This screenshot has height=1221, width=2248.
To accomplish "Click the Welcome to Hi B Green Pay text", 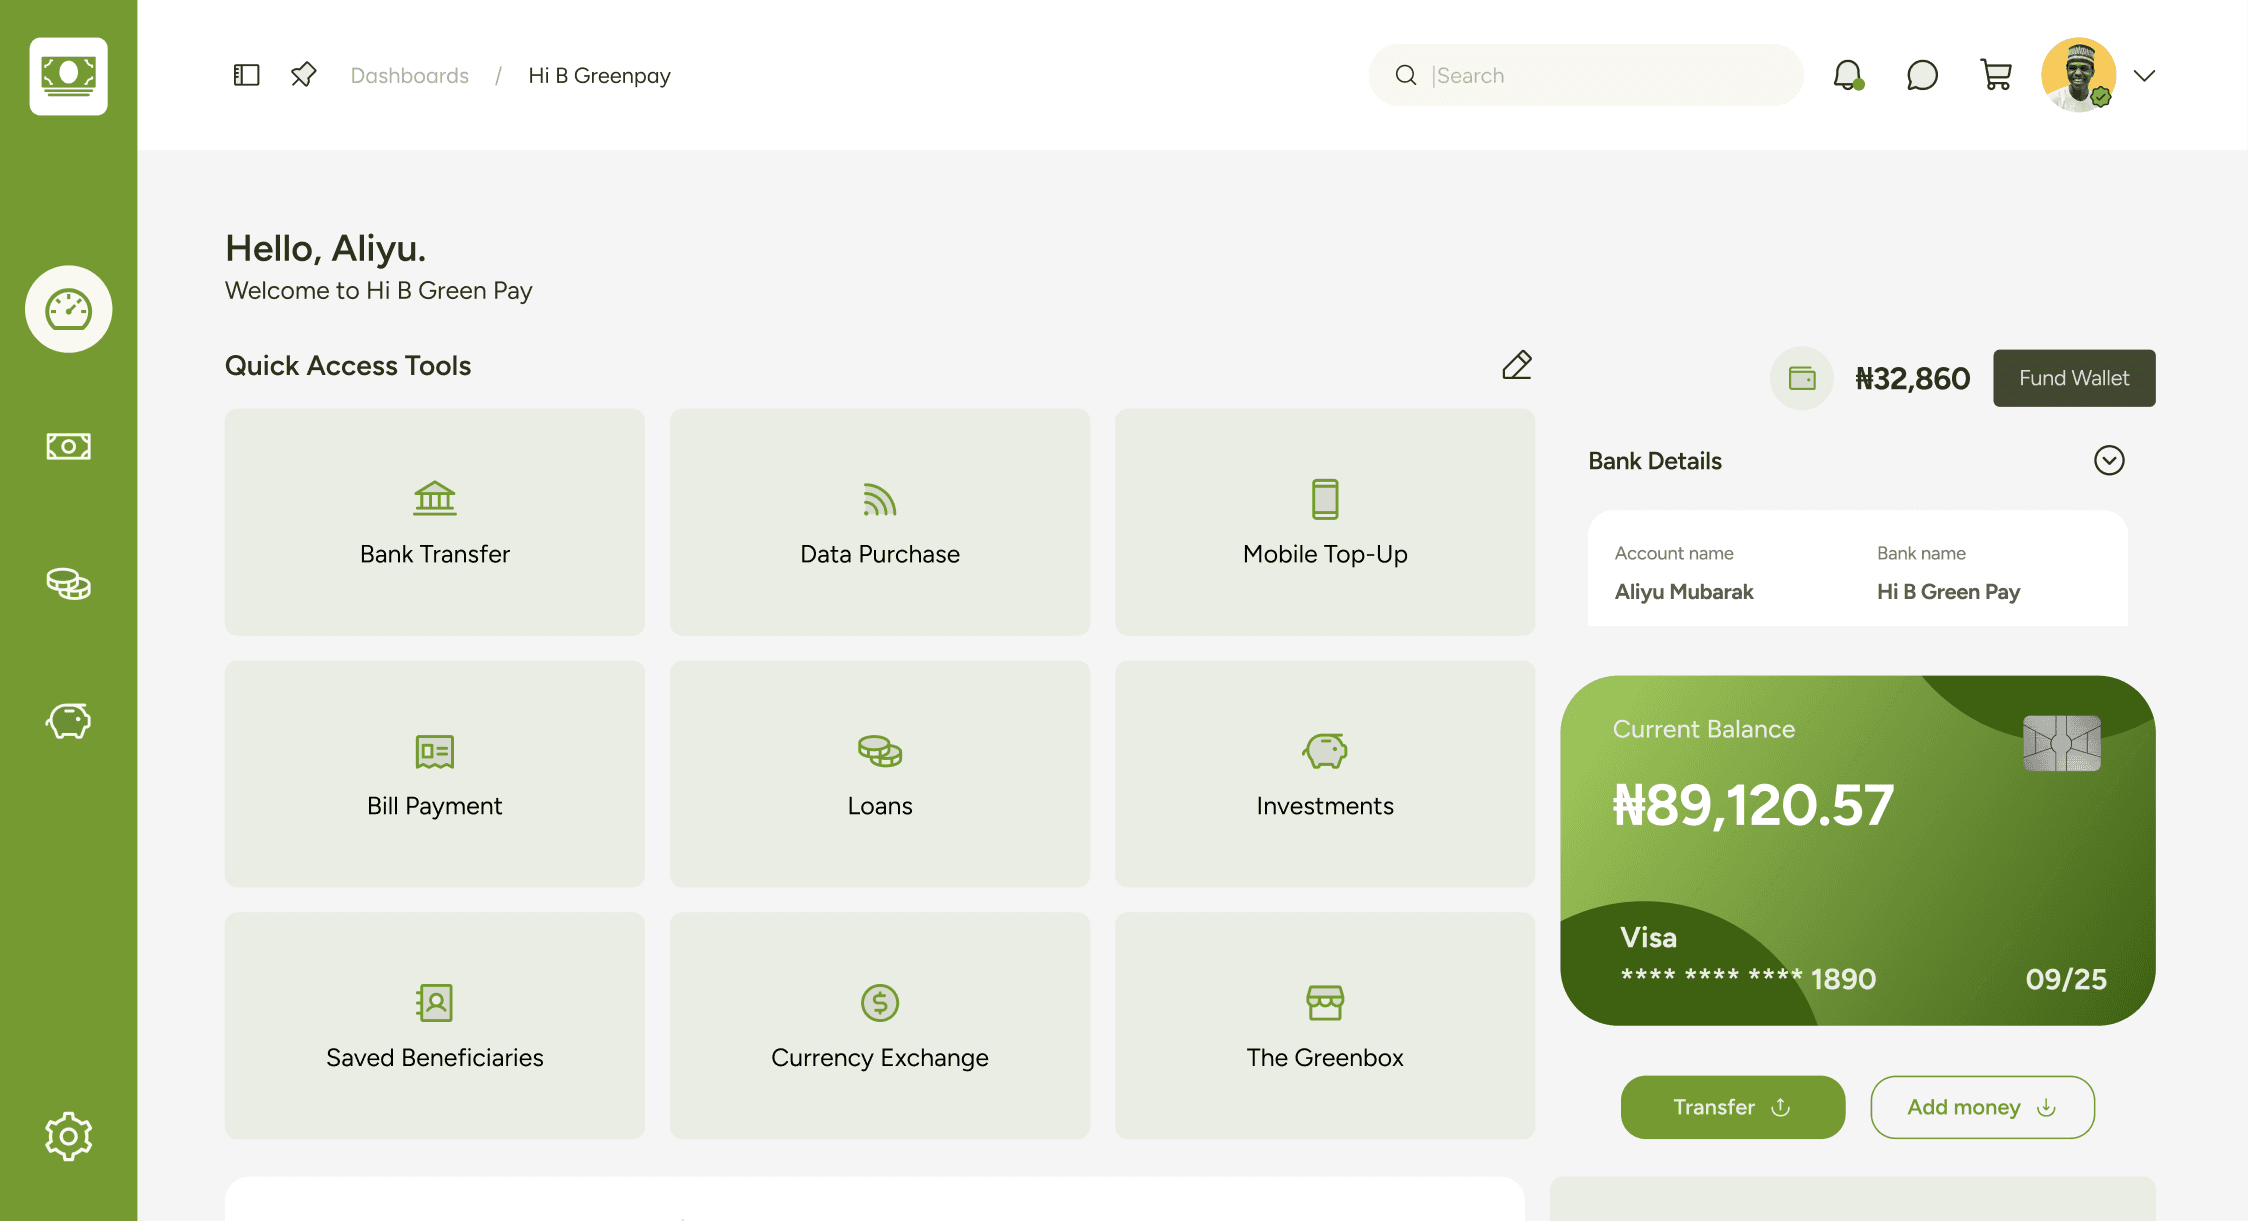I will 379,291.
